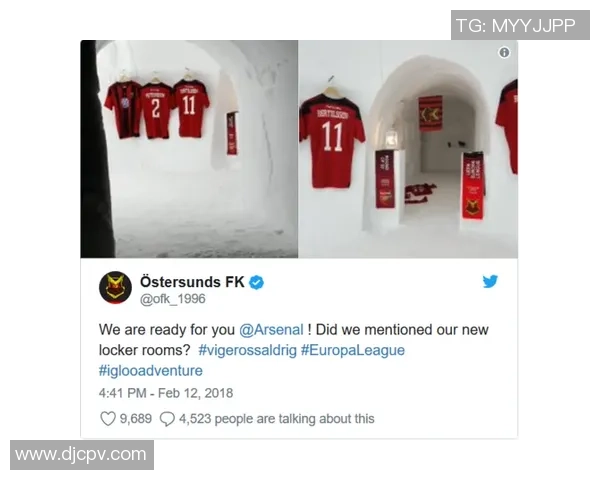Click the heart like icon
600x480 pixels.
(x=108, y=418)
